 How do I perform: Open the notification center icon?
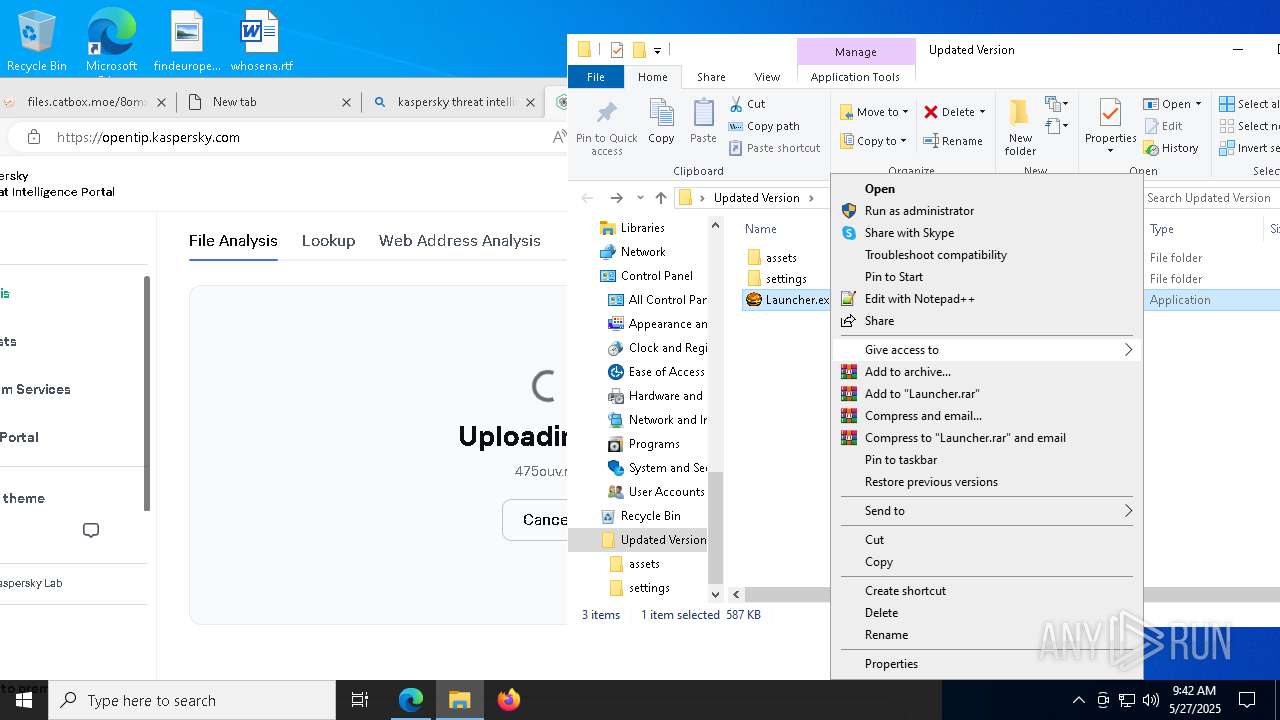pyautogui.click(x=1247, y=700)
